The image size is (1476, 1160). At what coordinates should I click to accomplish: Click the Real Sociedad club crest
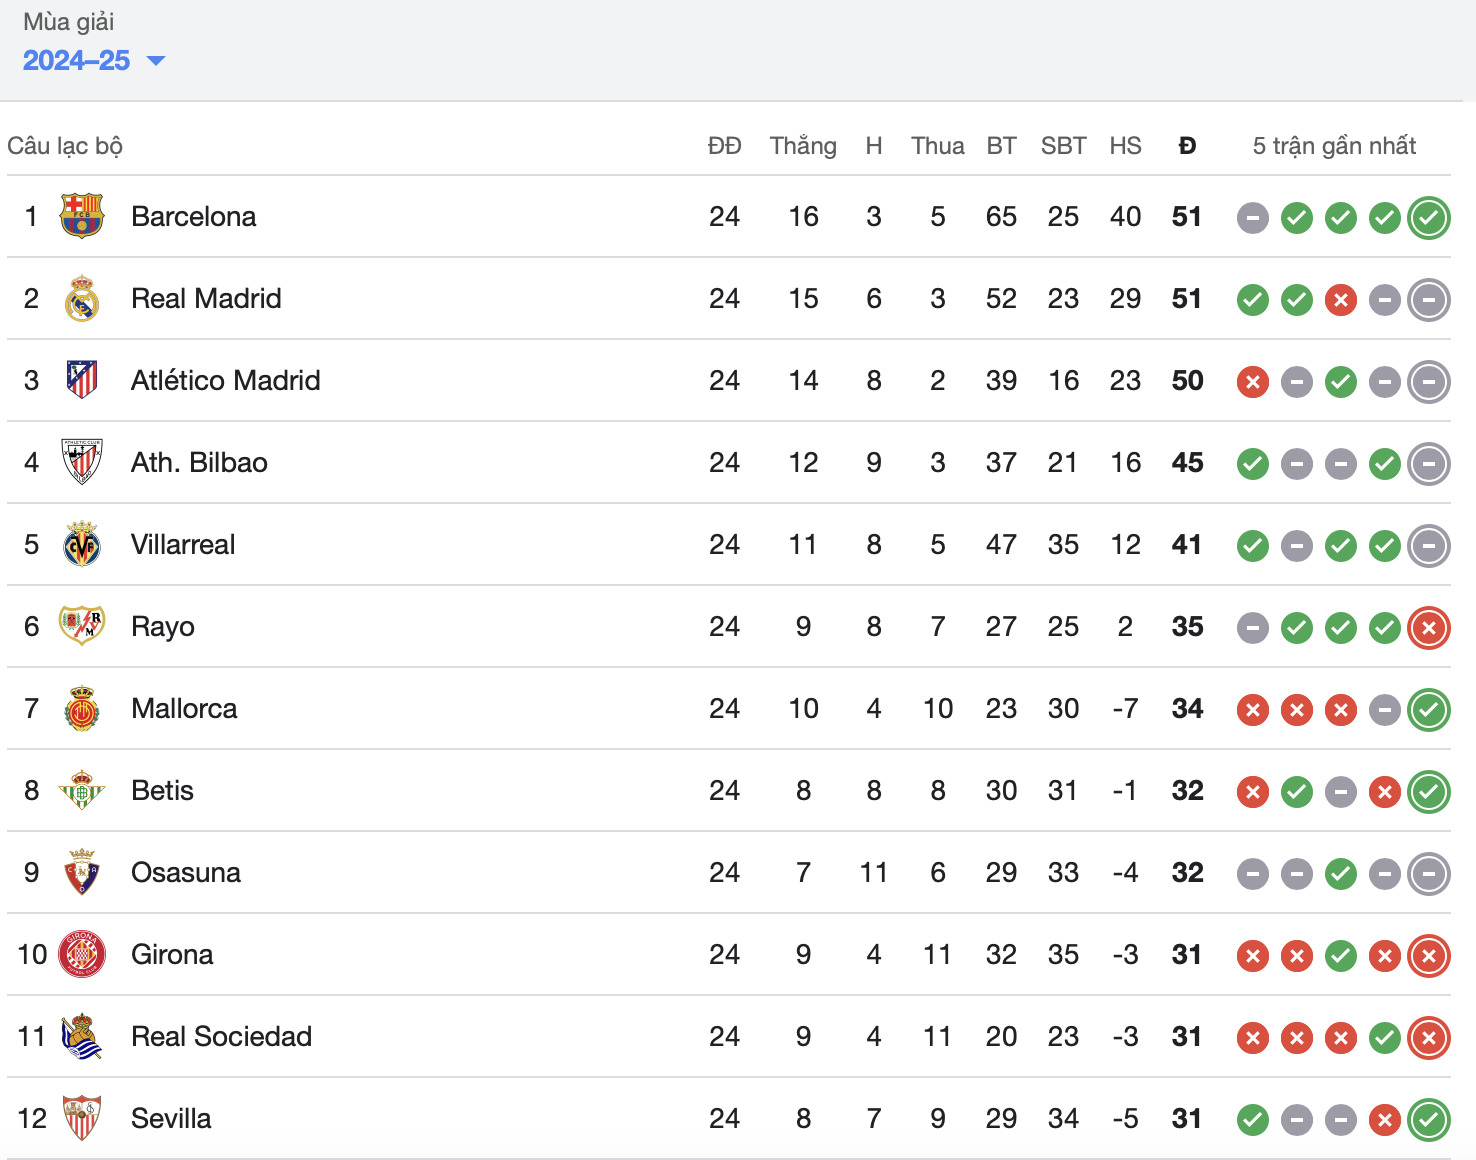(82, 1036)
